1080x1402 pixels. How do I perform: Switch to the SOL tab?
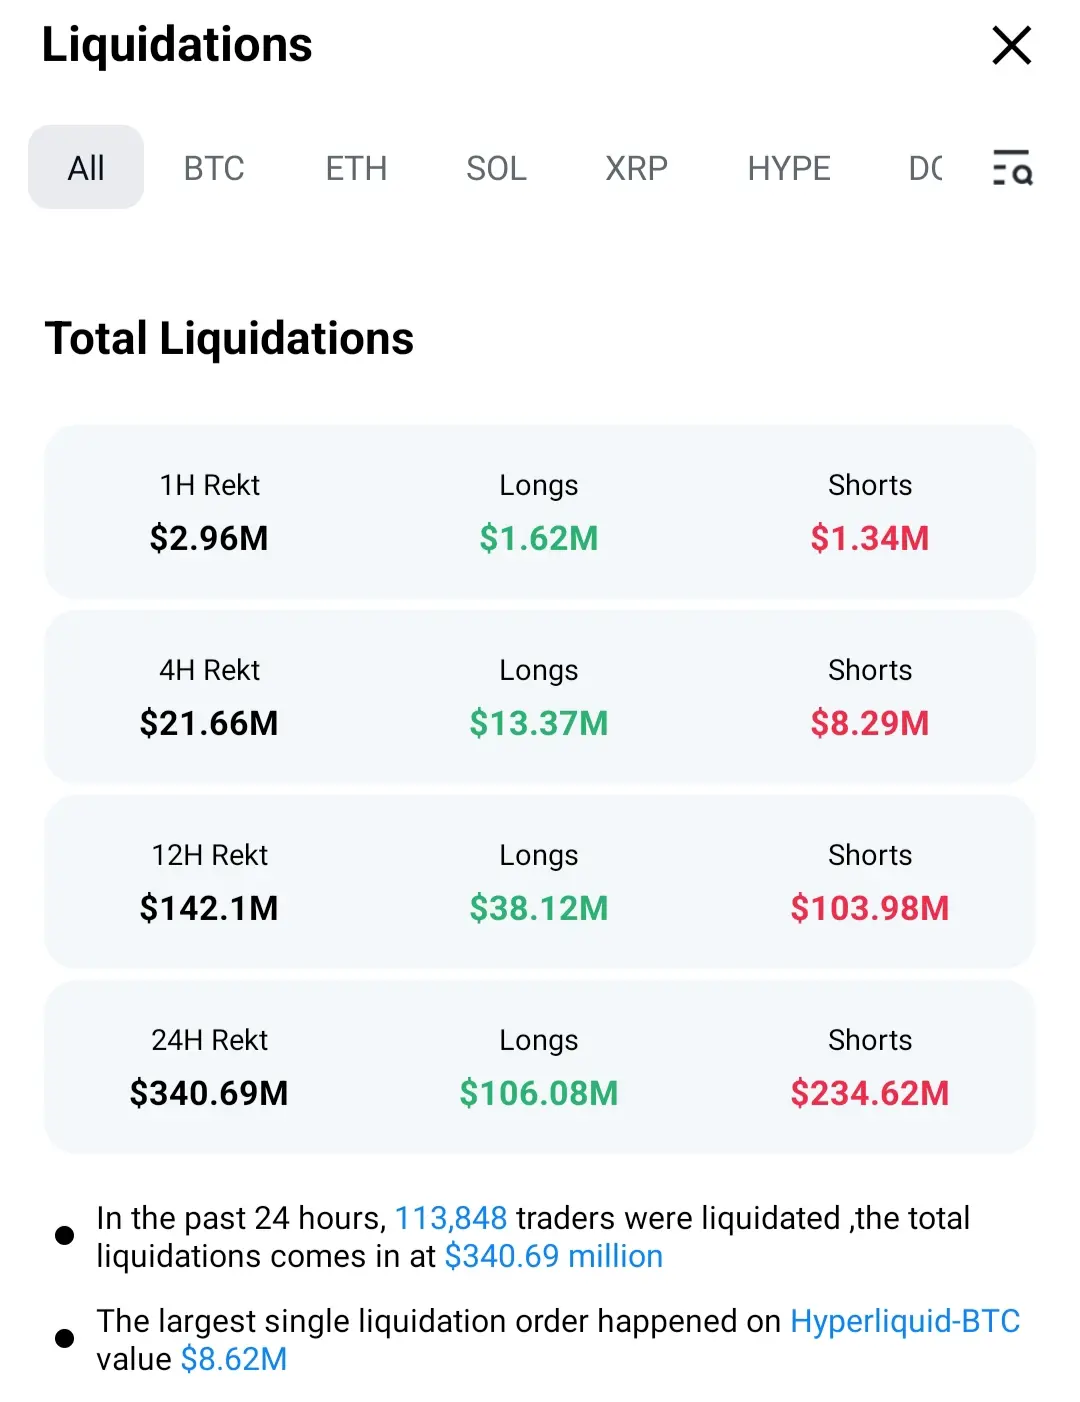(x=496, y=168)
